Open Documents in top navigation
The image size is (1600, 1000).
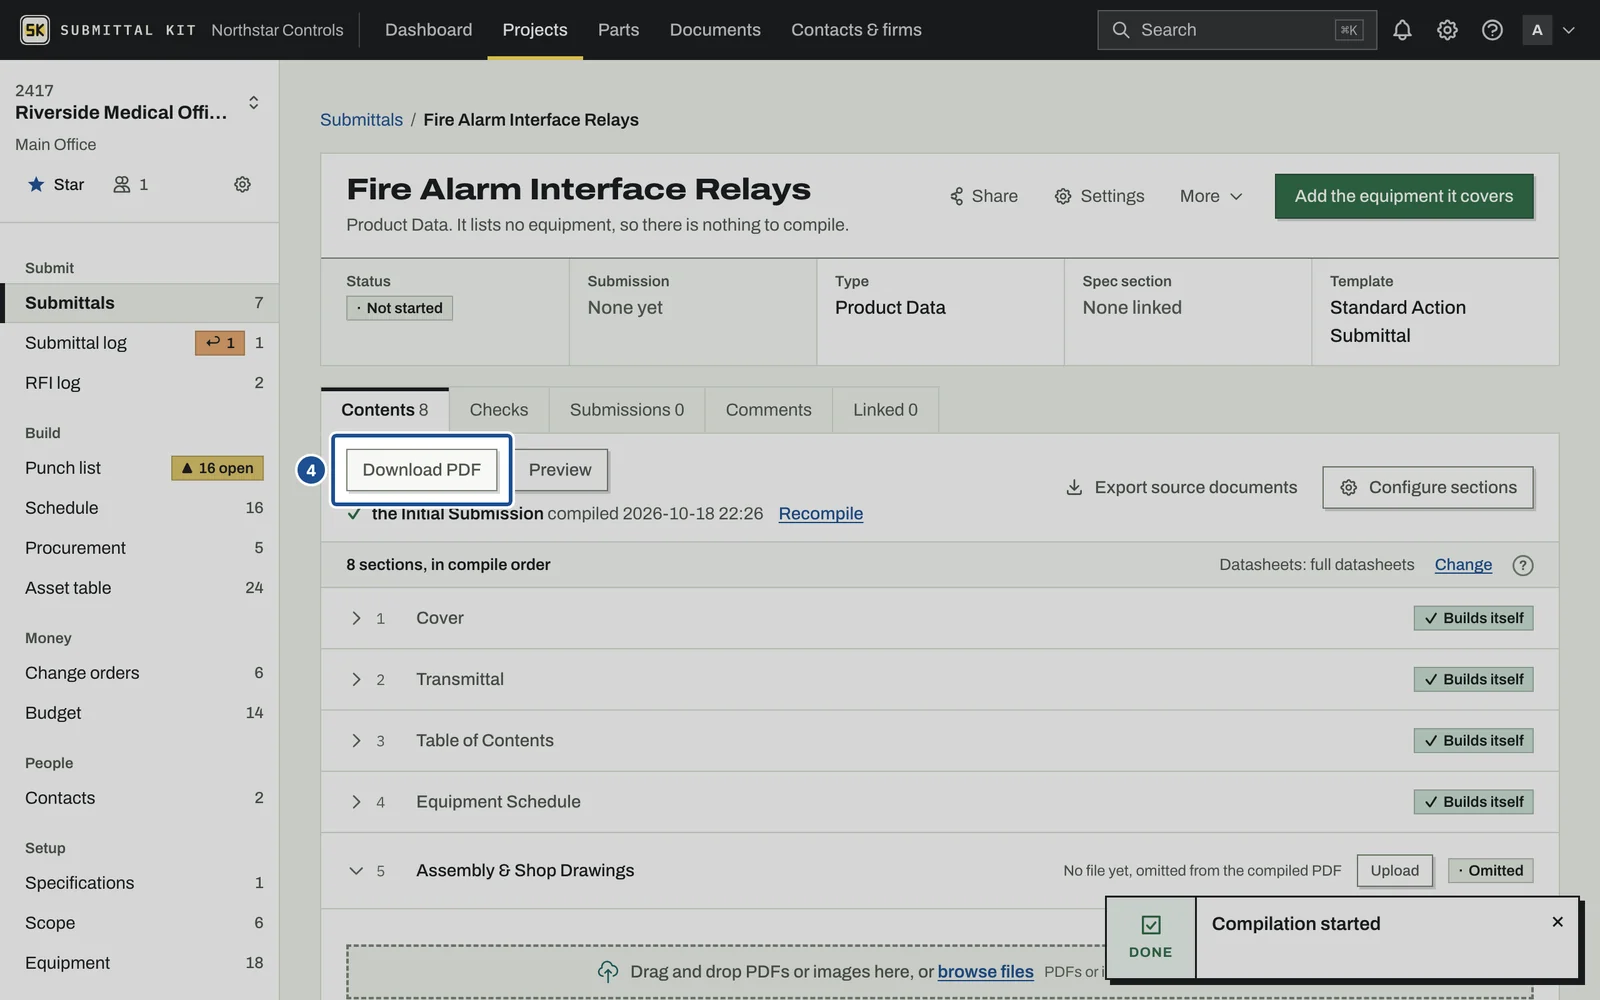click(x=715, y=30)
